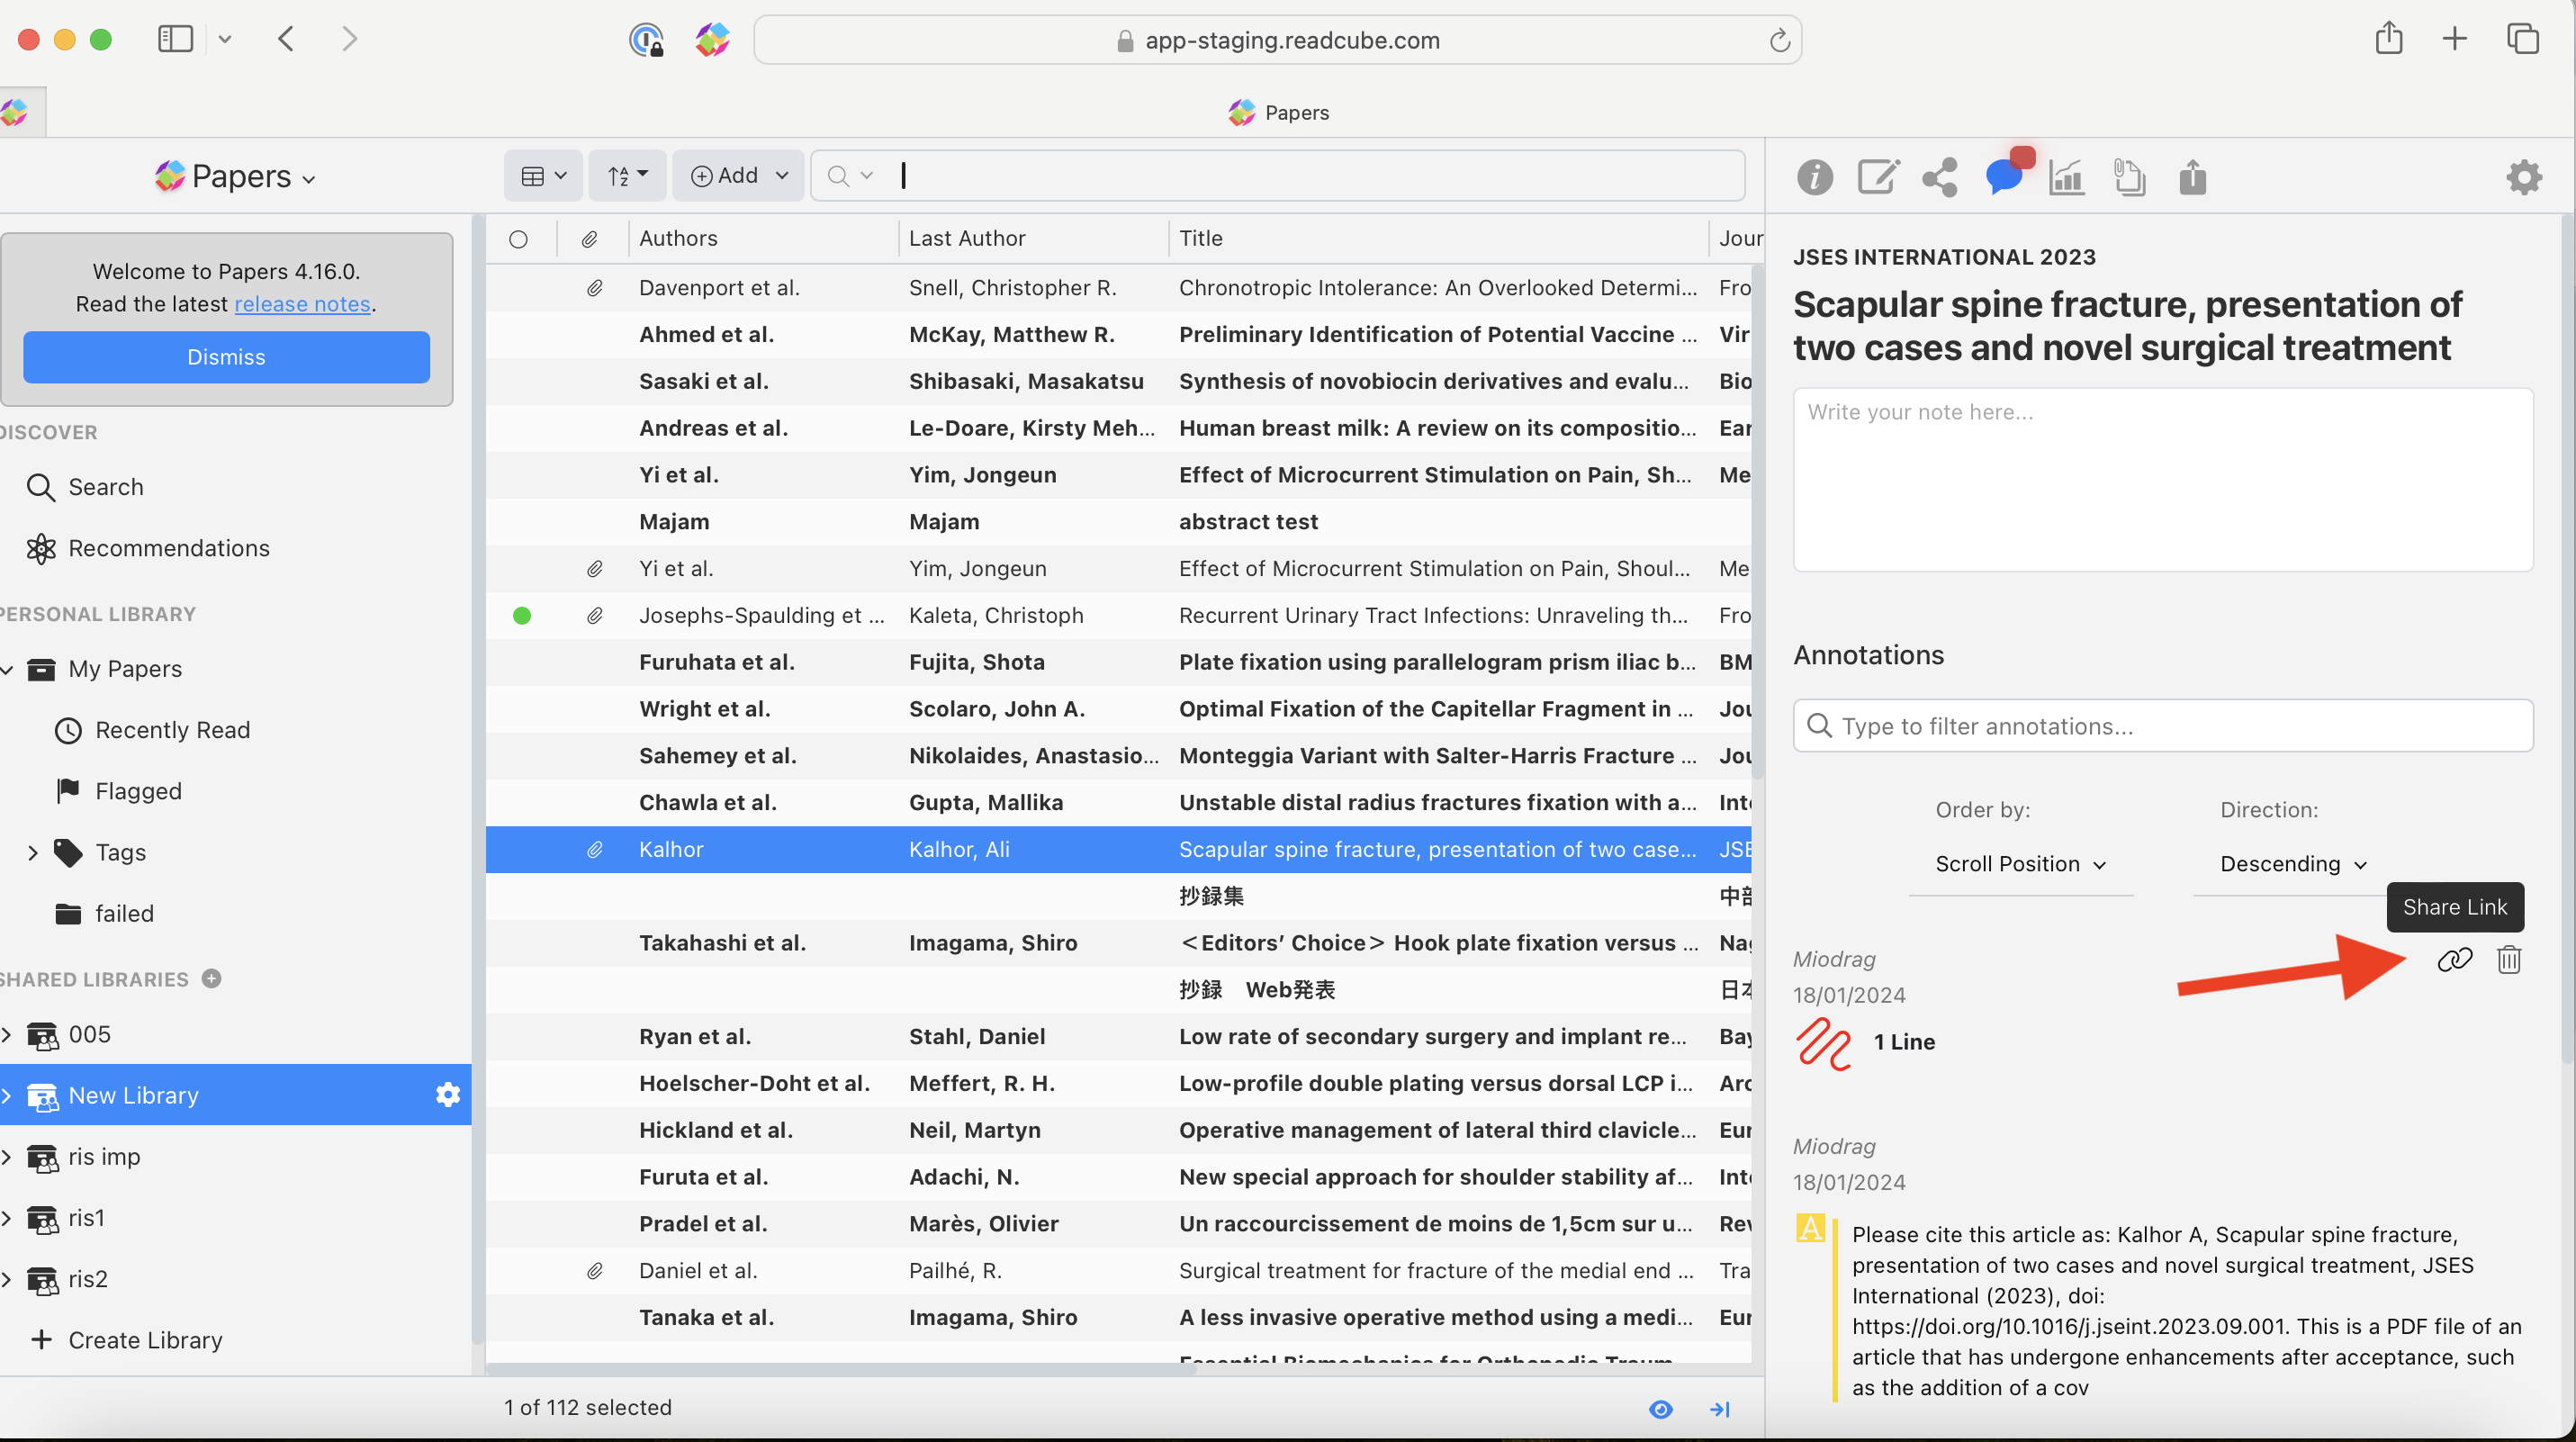
Task: Export the selected article
Action: tap(2192, 177)
